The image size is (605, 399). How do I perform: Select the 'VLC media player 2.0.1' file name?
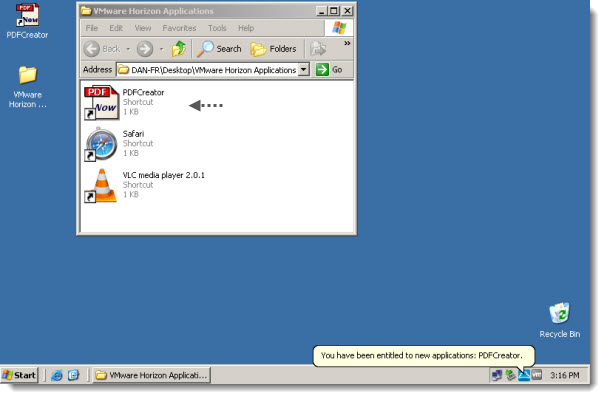164,175
